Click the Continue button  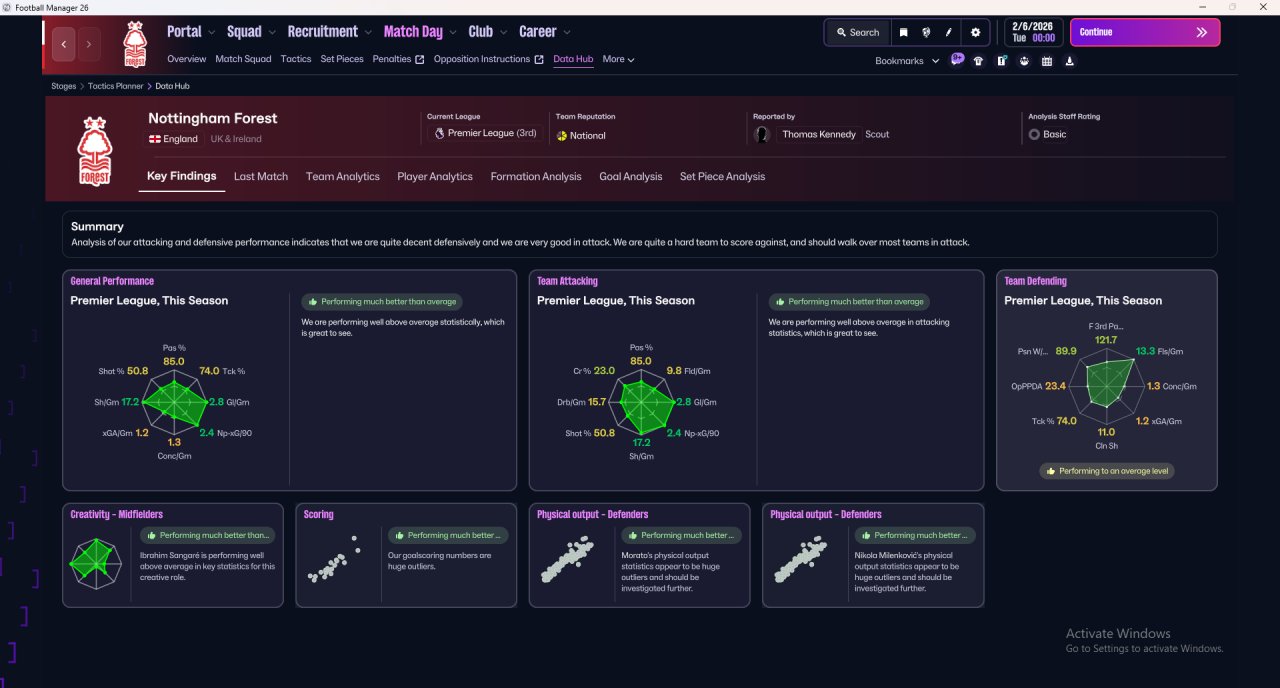pos(1145,32)
